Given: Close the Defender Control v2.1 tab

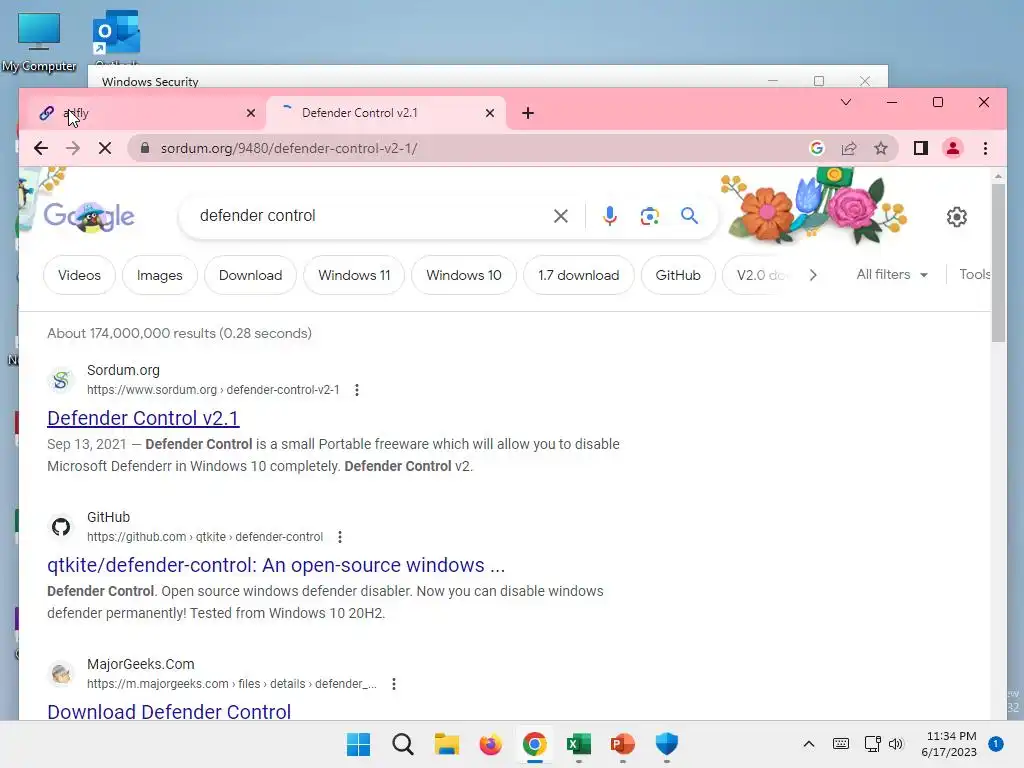Looking at the screenshot, I should point(490,113).
